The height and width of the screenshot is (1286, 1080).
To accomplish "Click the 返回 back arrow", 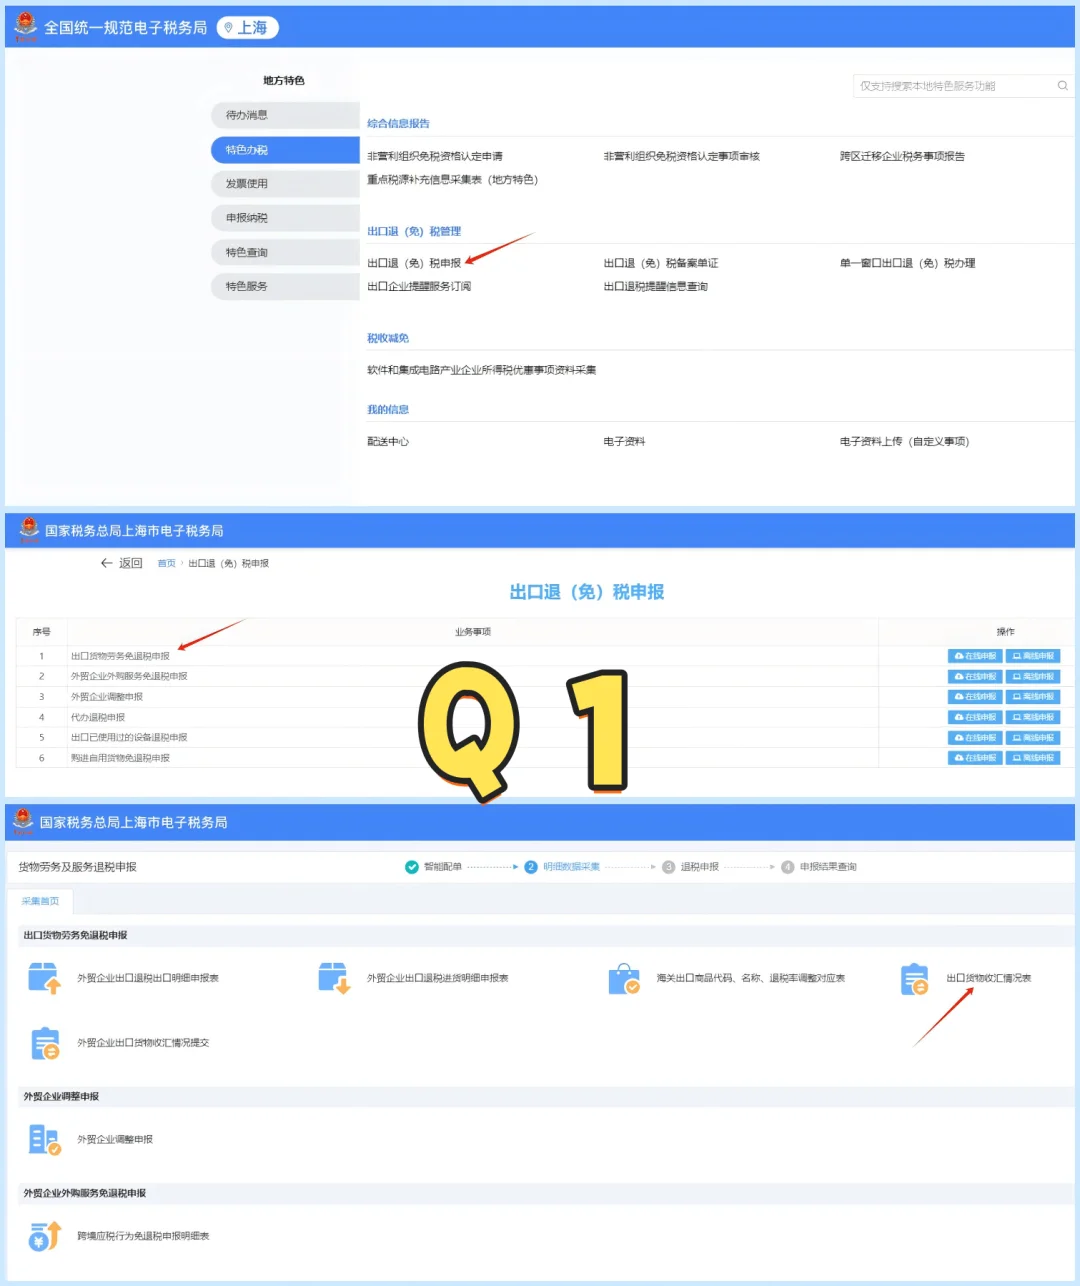I will (x=106, y=563).
